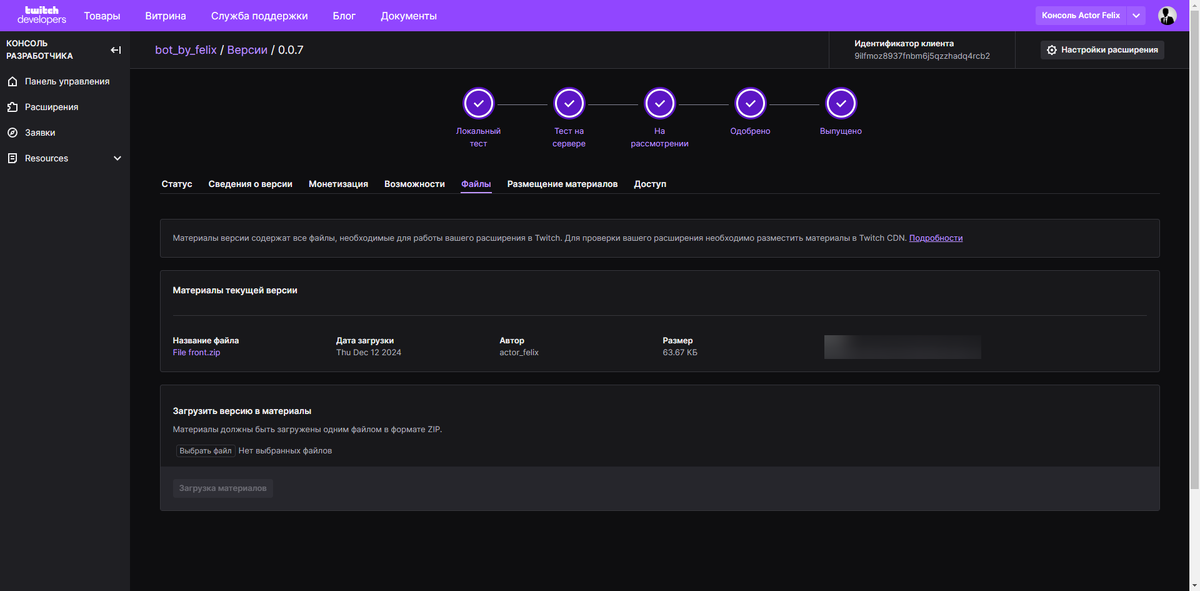Click the Загрузить версию в материалы heading

pyautogui.click(x=242, y=411)
